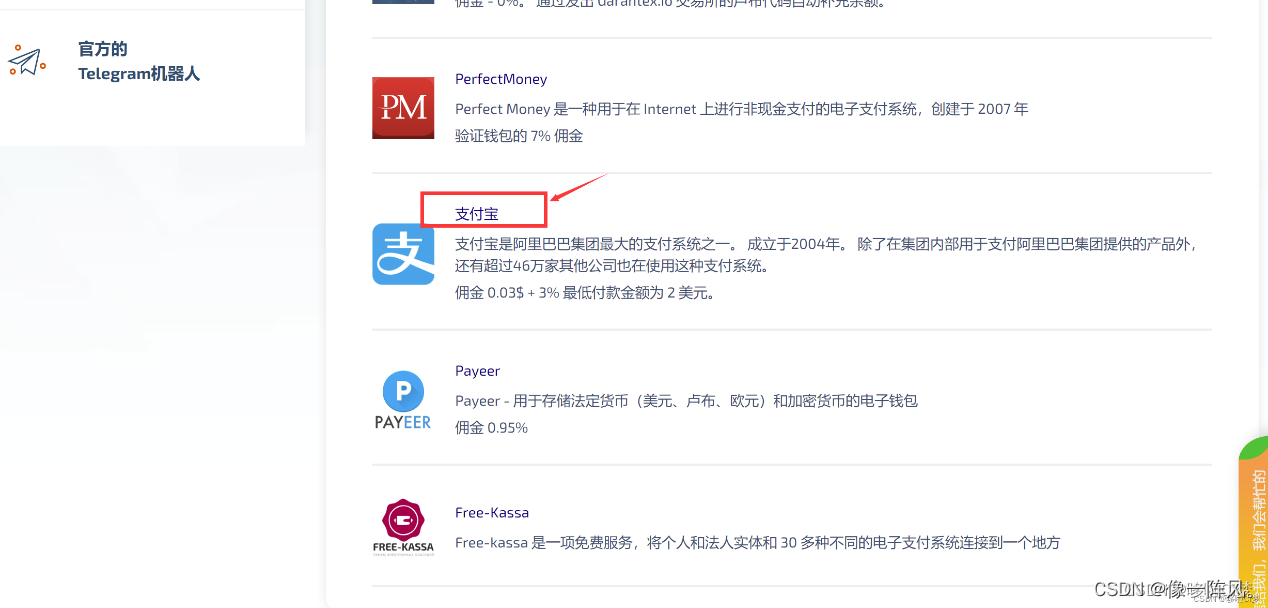Select the text '验证钱包的 7% 佣金'
Viewport: 1268px width, 608px height.
[519, 135]
